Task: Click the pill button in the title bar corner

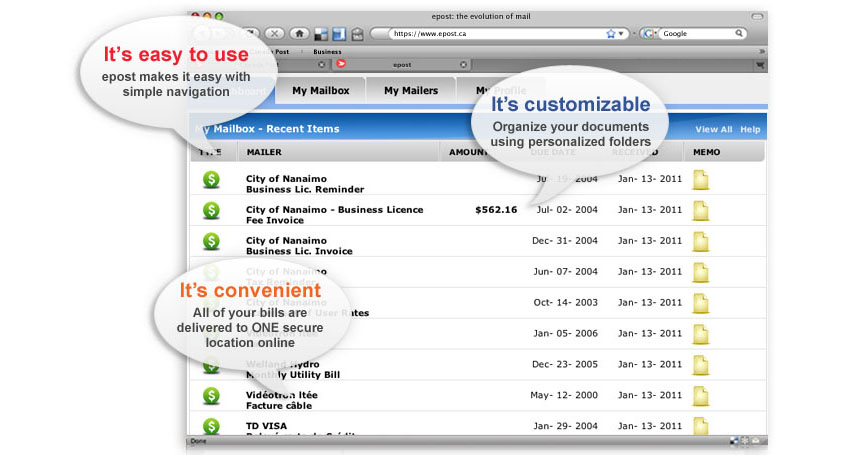Action: point(757,17)
